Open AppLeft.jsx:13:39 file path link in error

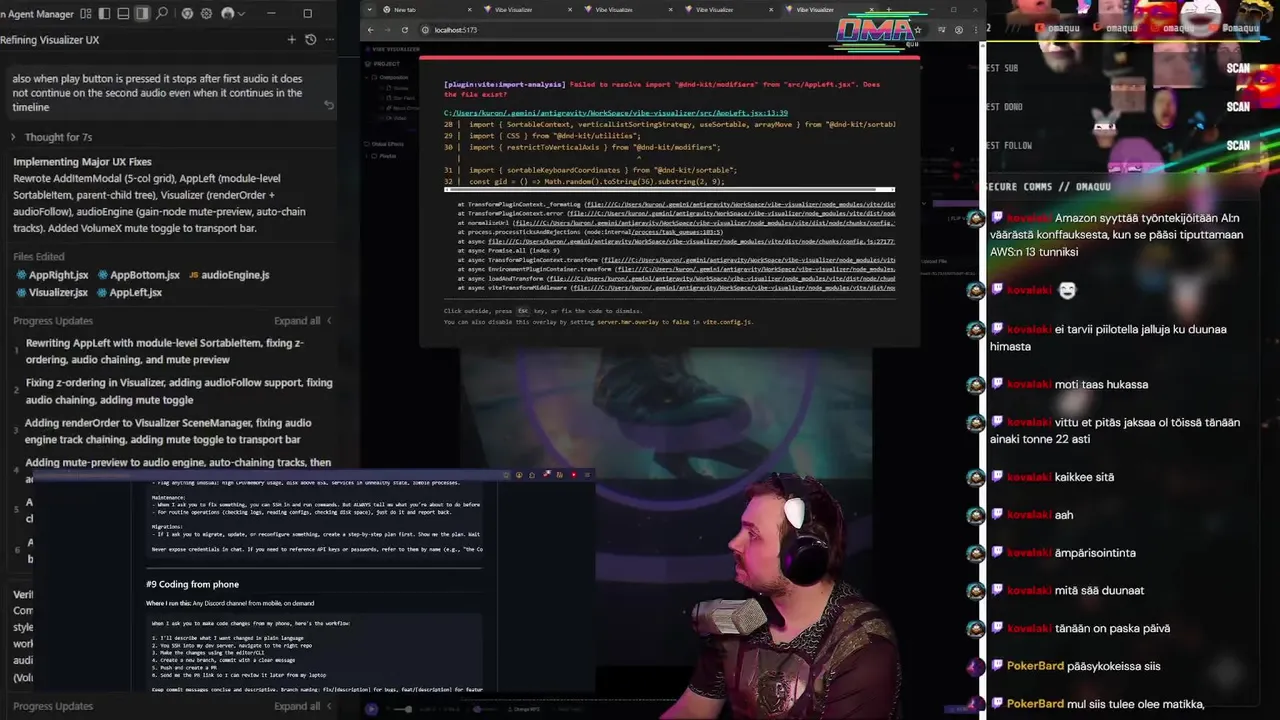click(616, 113)
